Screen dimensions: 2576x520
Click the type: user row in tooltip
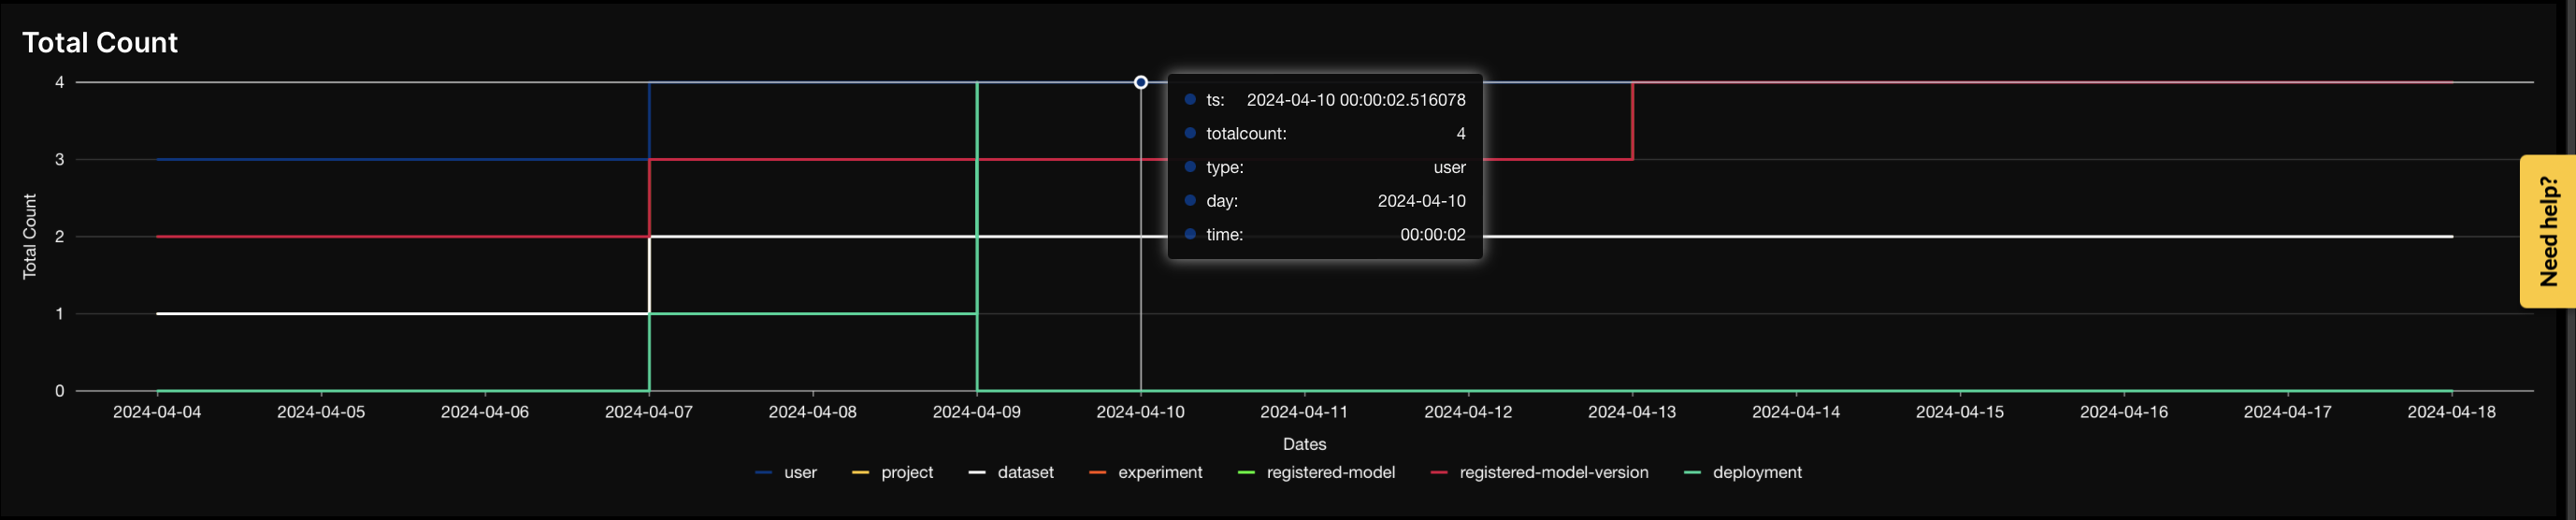pos(1325,167)
